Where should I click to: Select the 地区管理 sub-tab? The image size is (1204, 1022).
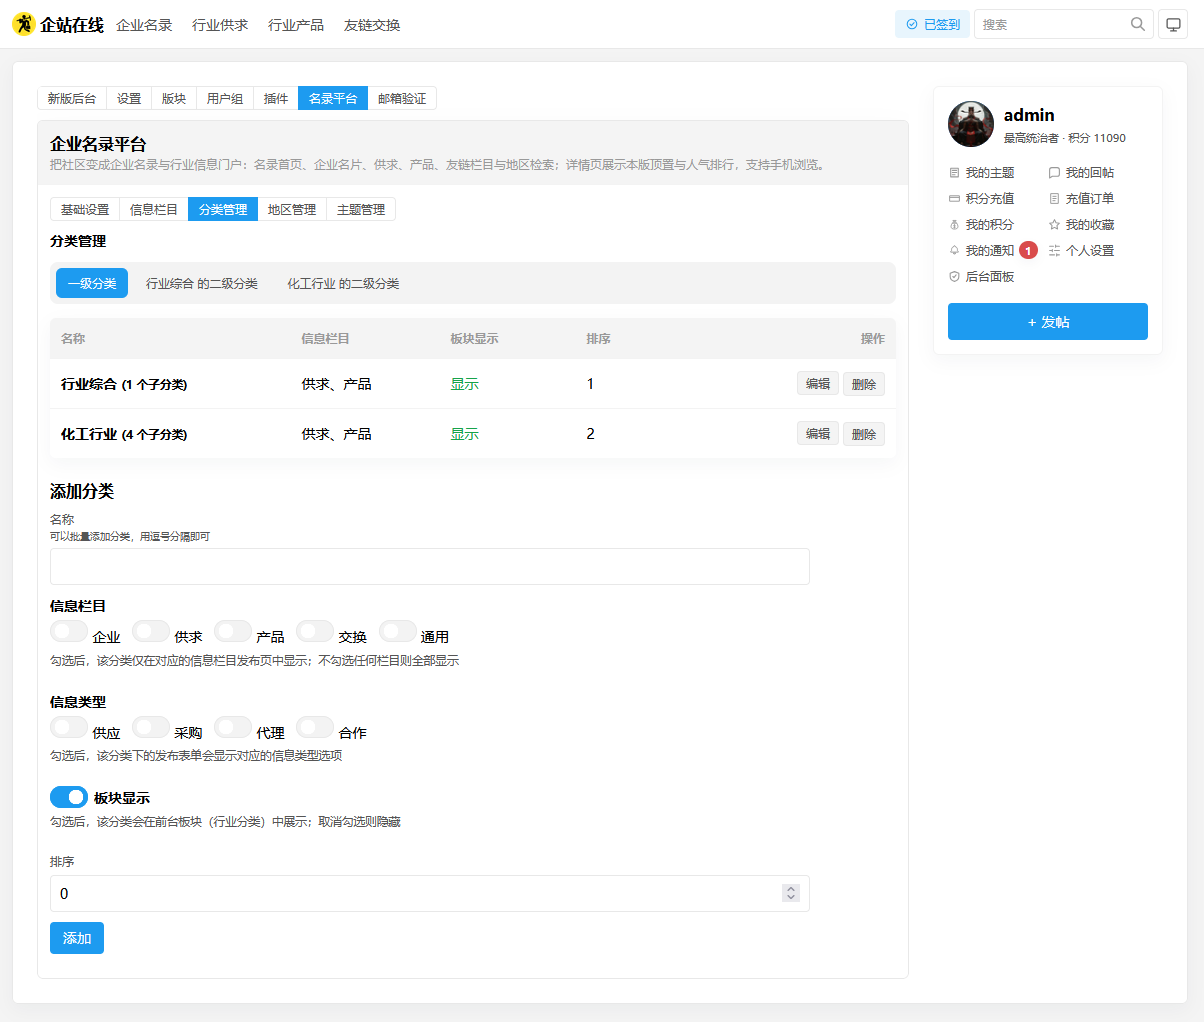pos(292,209)
